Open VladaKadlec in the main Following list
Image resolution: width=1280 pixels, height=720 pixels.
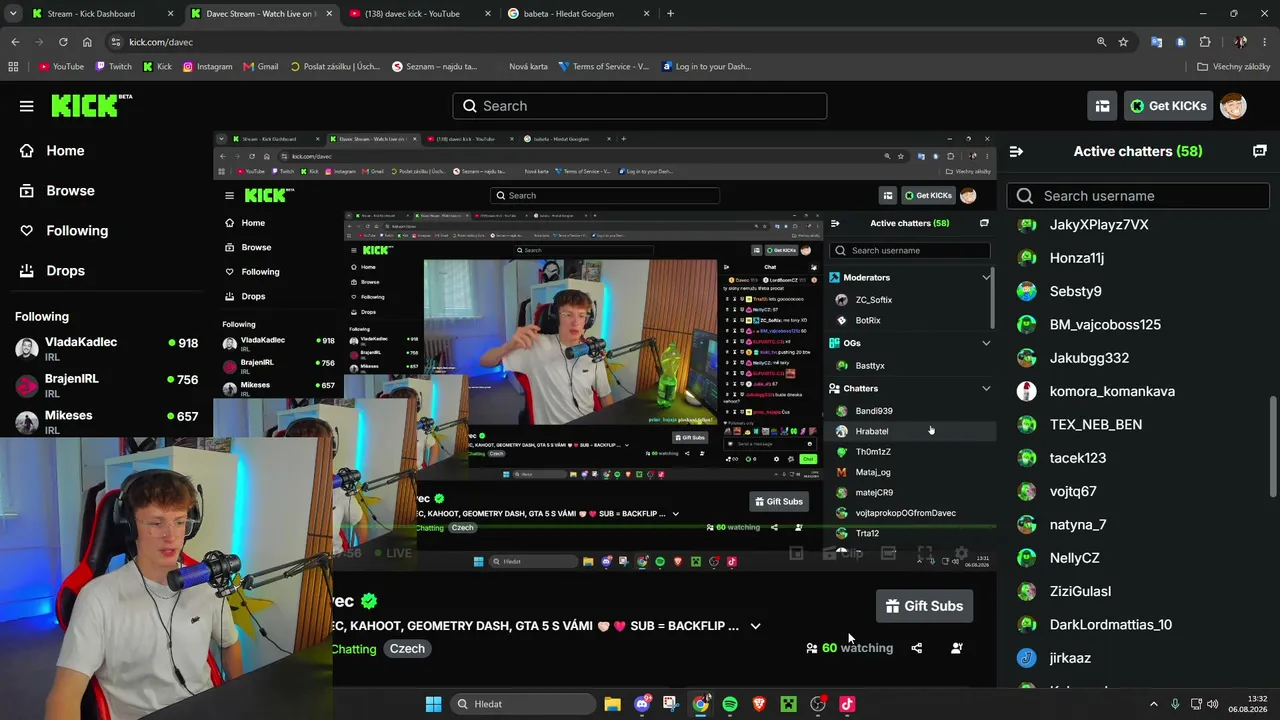point(107,349)
